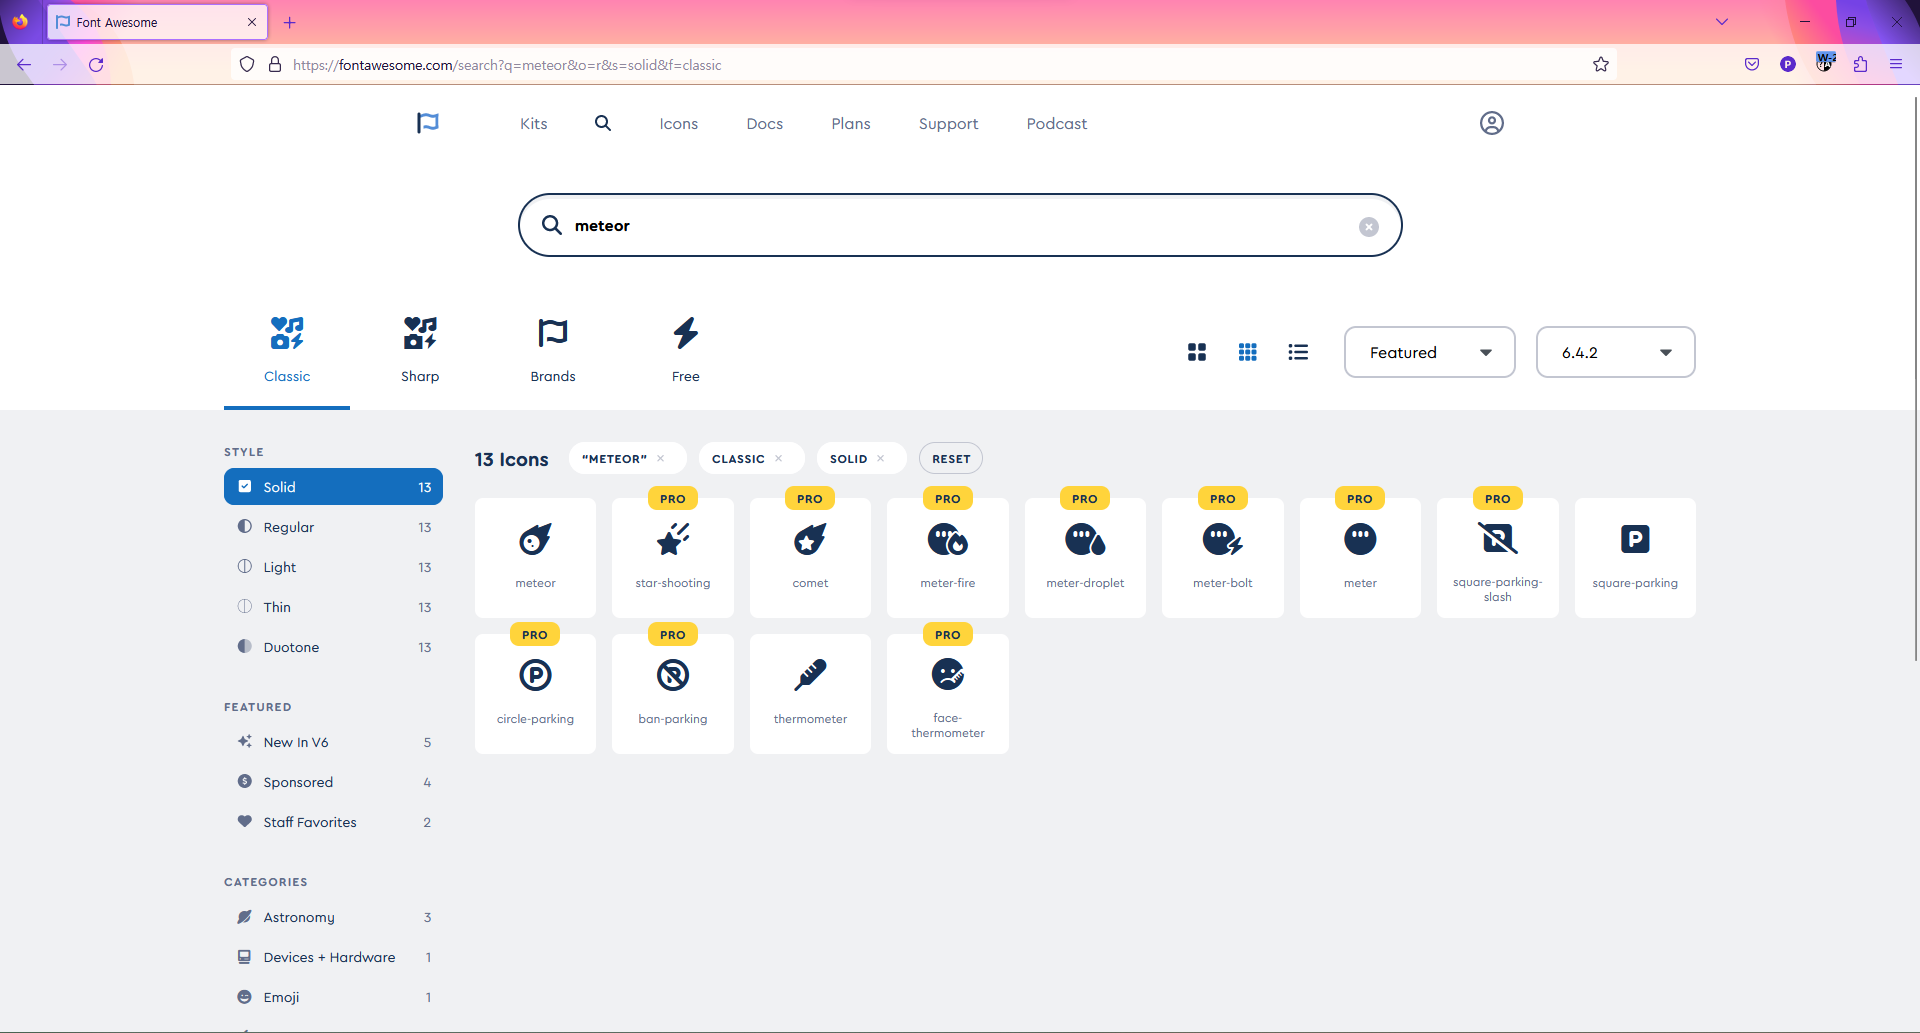
Task: Switch to roomy large grid view
Action: 1197,352
